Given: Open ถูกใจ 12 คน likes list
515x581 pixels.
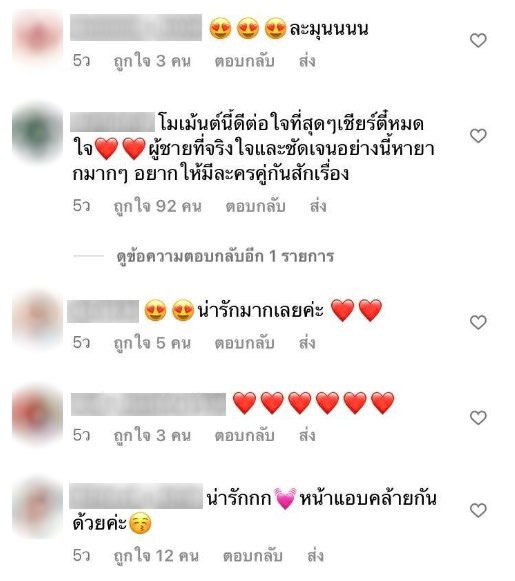Looking at the screenshot, I should (156, 556).
